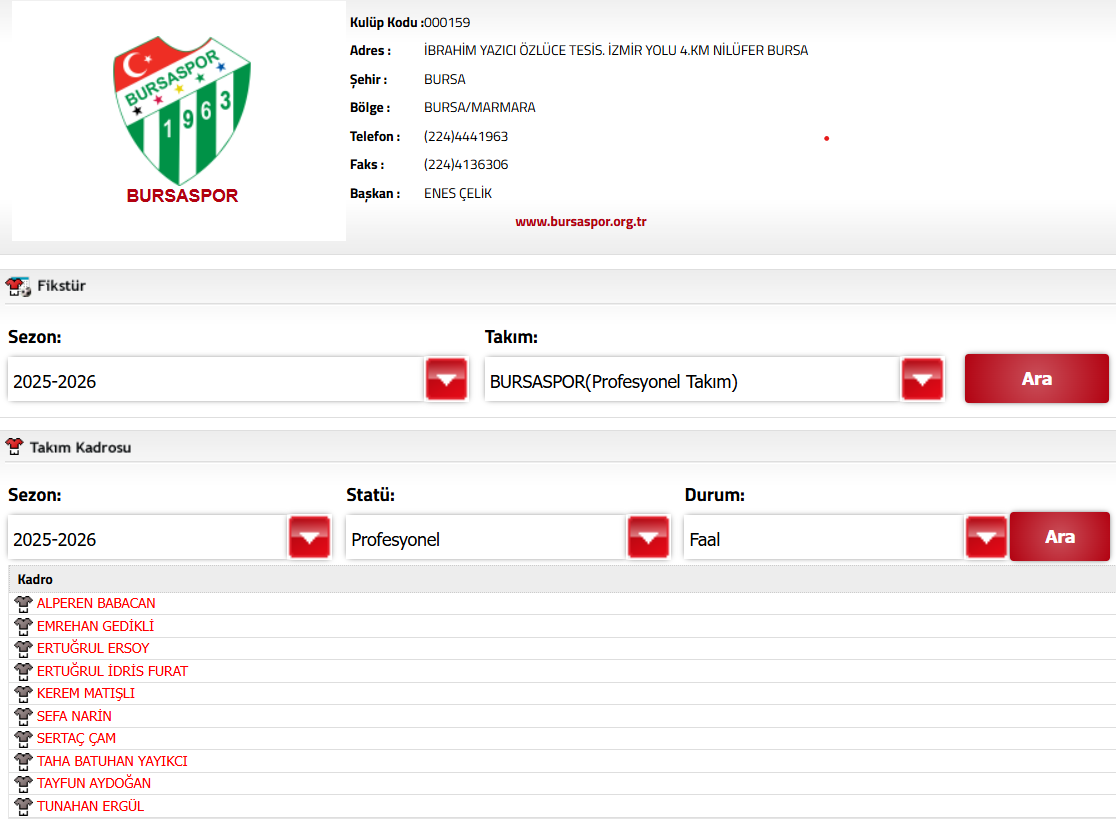This screenshot has width=1116, height=825.
Task: Click the region value BURSA/MARMARA
Action: [x=480, y=107]
